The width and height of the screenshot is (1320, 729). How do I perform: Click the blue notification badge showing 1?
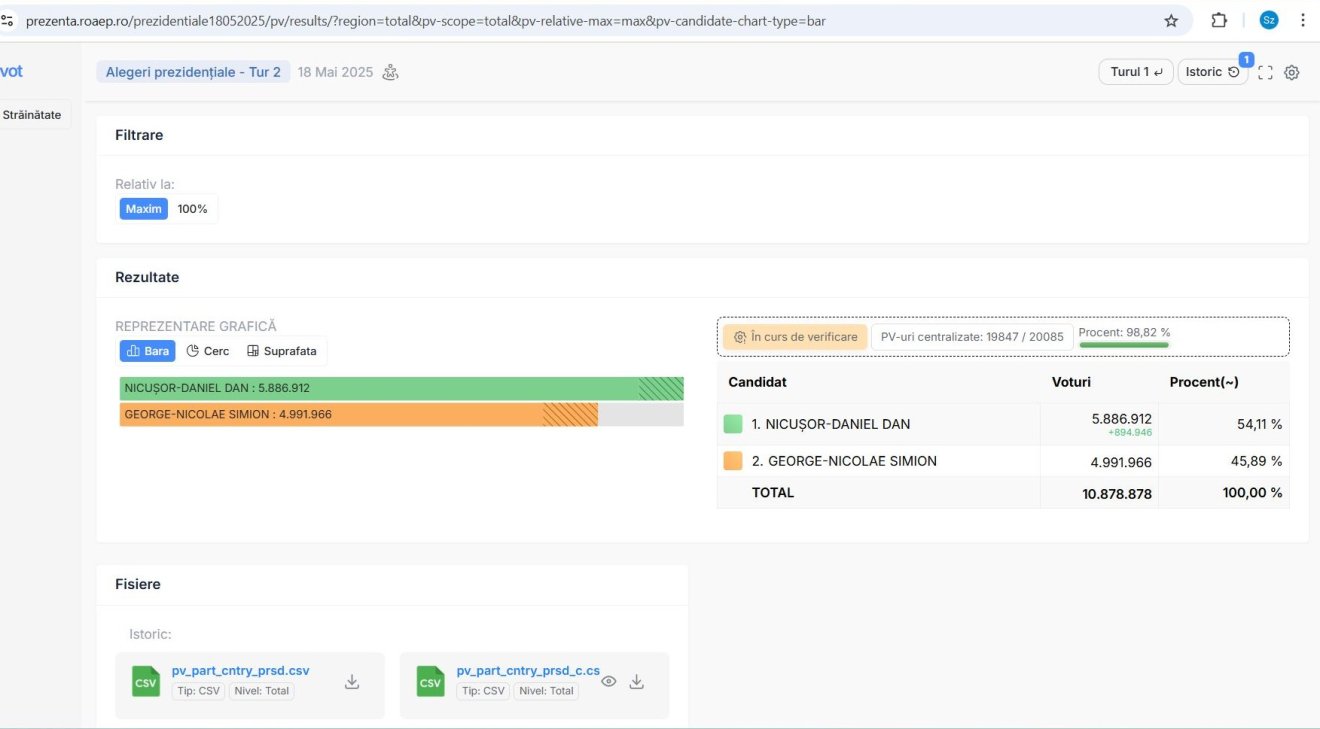(1246, 60)
